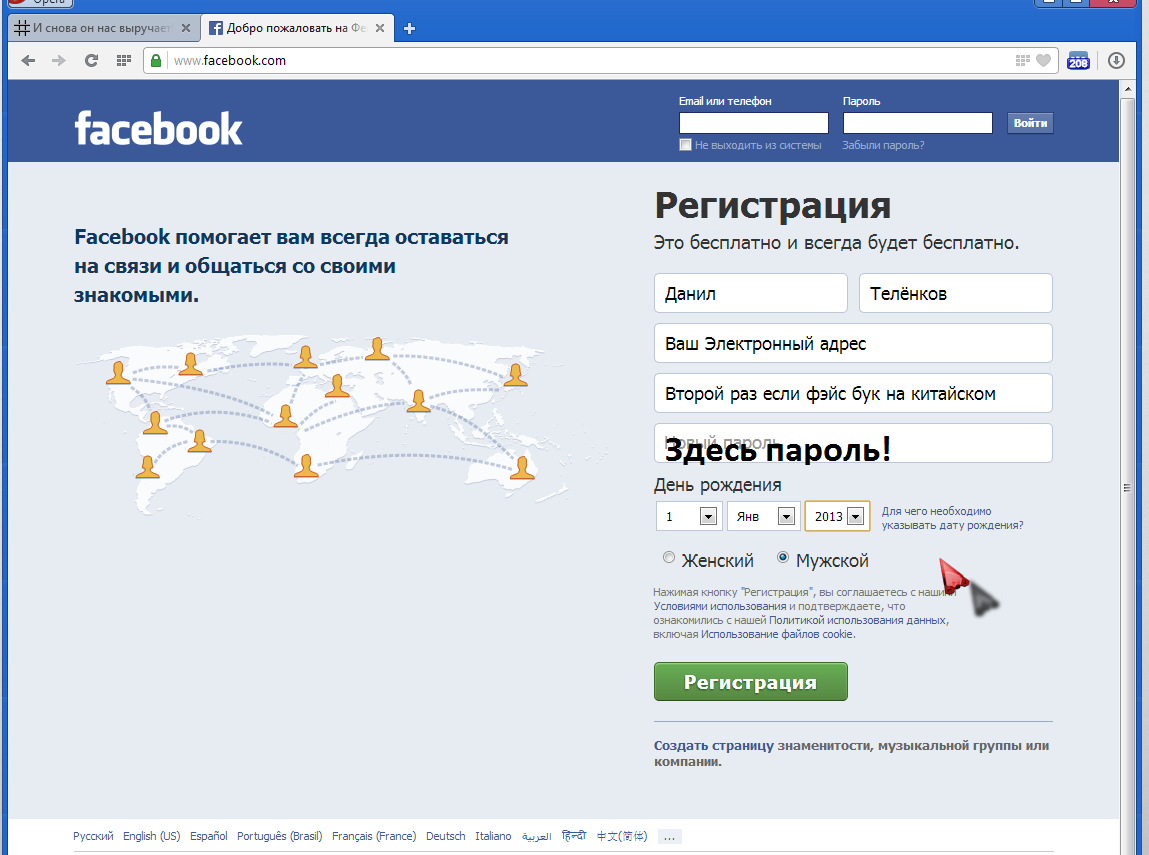The image size is (1149, 855).
Task: Open 'Для чего необходимо указывать дату рождения?' link
Action: (952, 518)
